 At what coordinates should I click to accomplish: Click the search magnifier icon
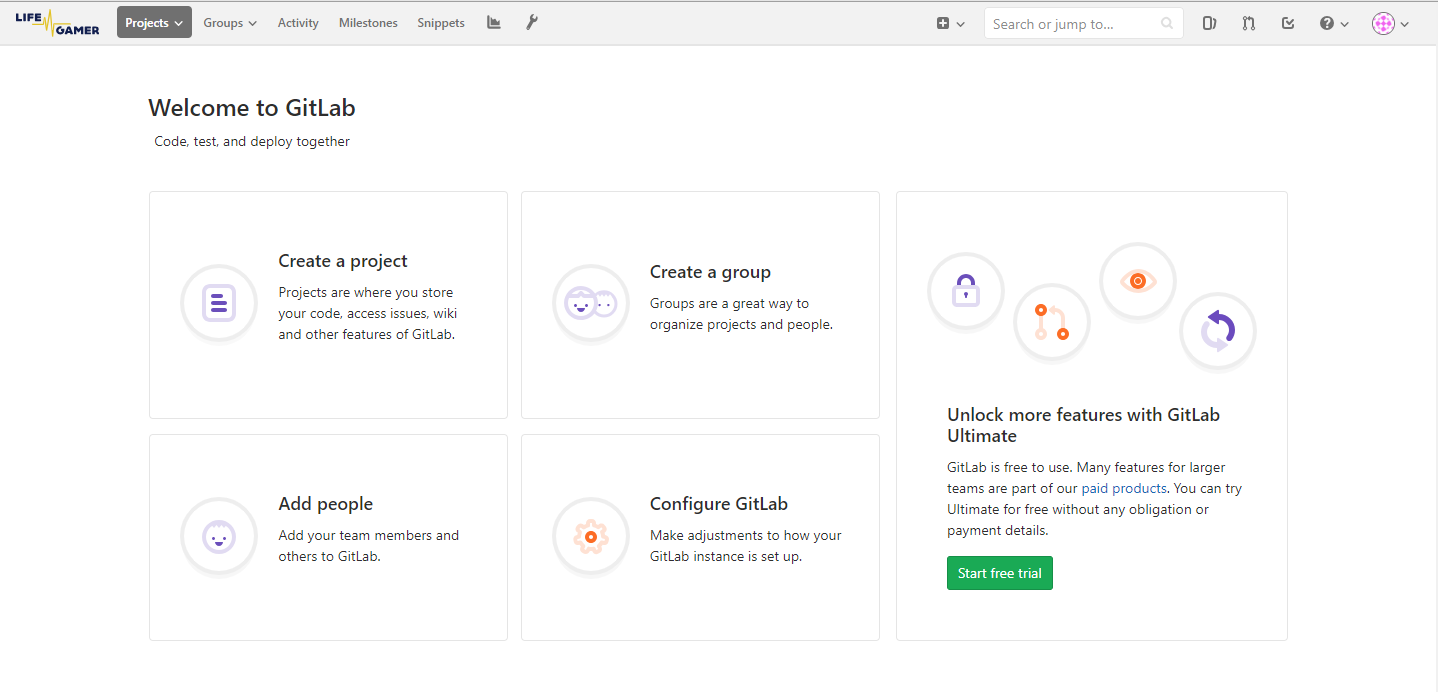1167,24
